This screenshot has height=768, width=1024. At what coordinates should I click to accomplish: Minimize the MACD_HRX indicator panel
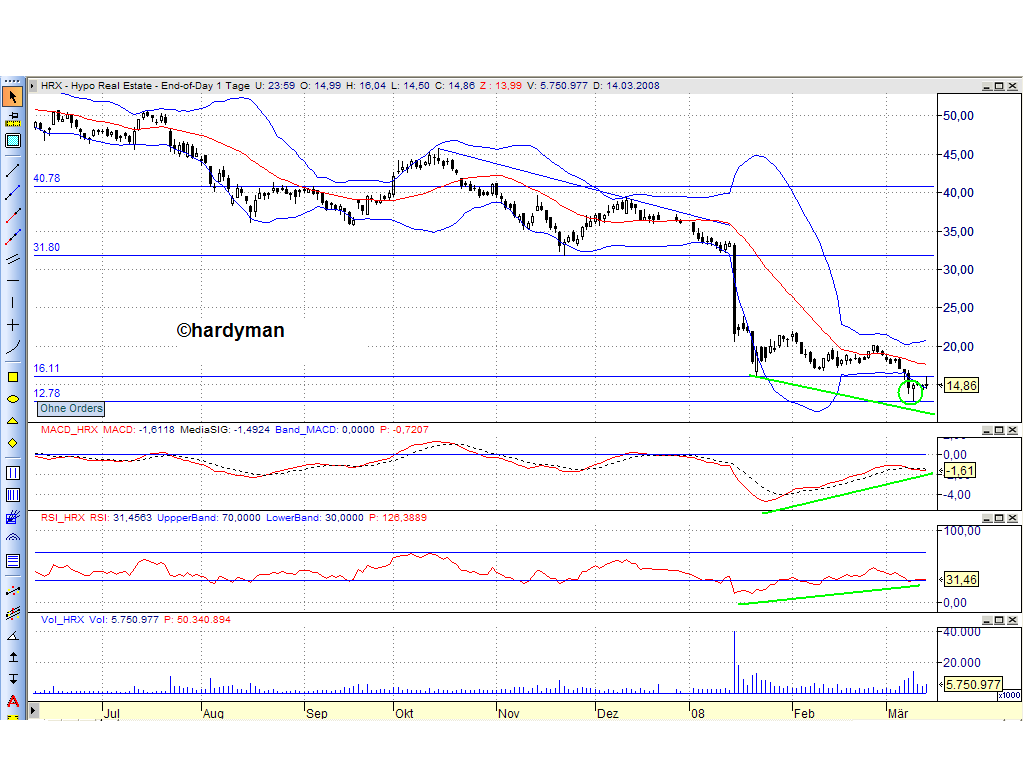click(x=989, y=430)
